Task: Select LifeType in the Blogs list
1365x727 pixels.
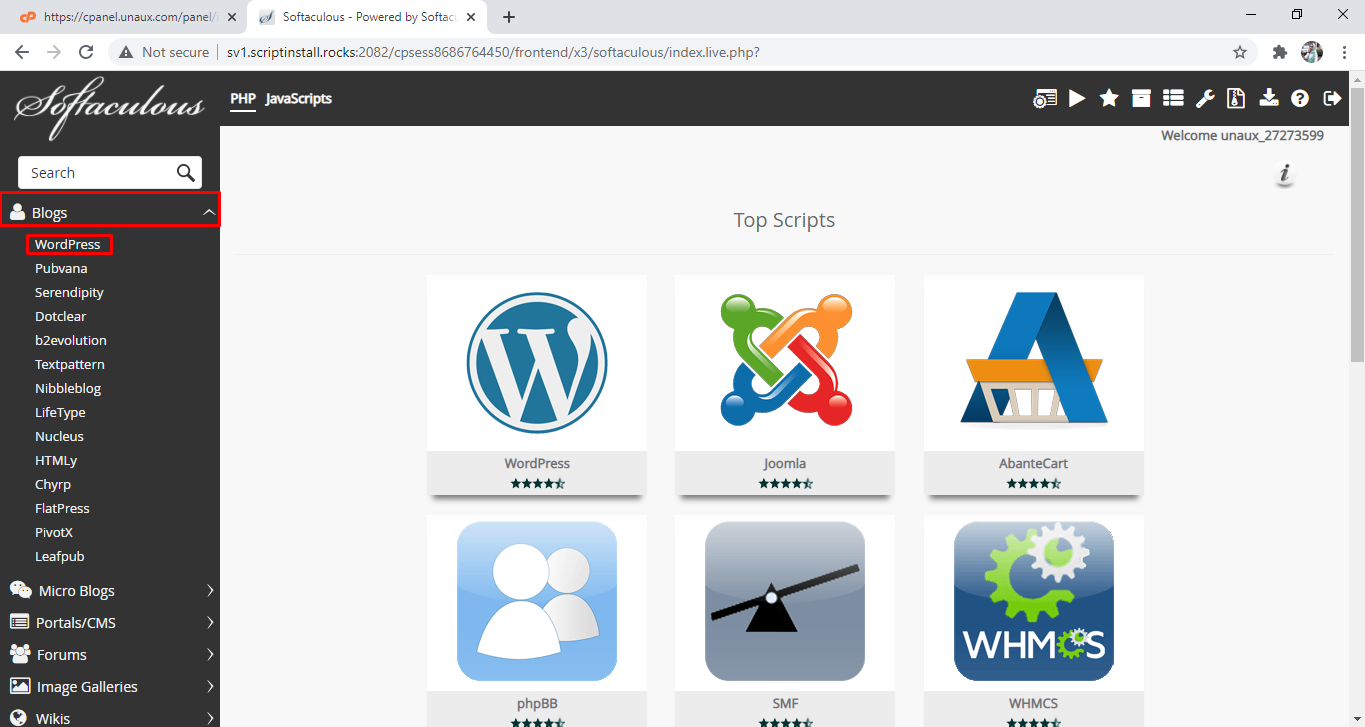Action: pyautogui.click(x=60, y=412)
